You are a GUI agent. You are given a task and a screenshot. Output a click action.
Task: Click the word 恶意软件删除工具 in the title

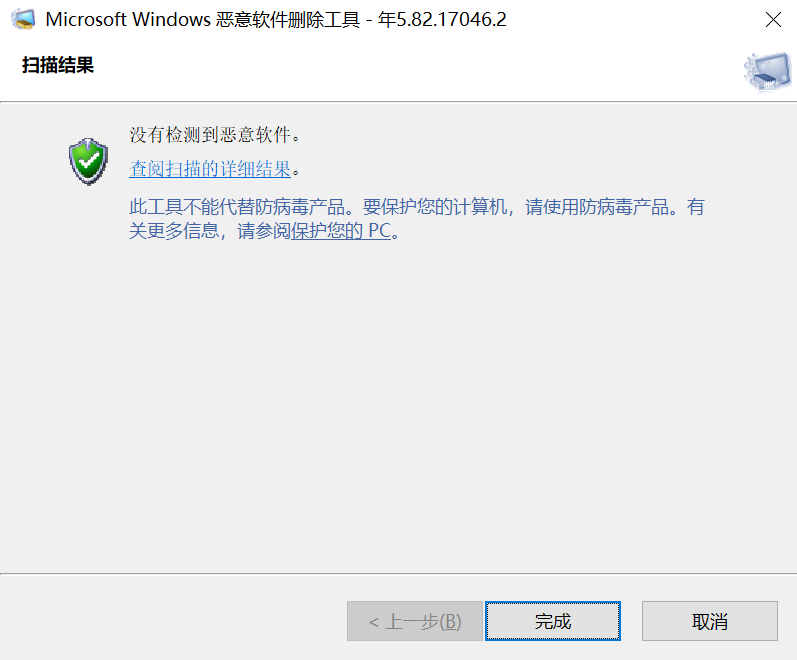point(288,19)
